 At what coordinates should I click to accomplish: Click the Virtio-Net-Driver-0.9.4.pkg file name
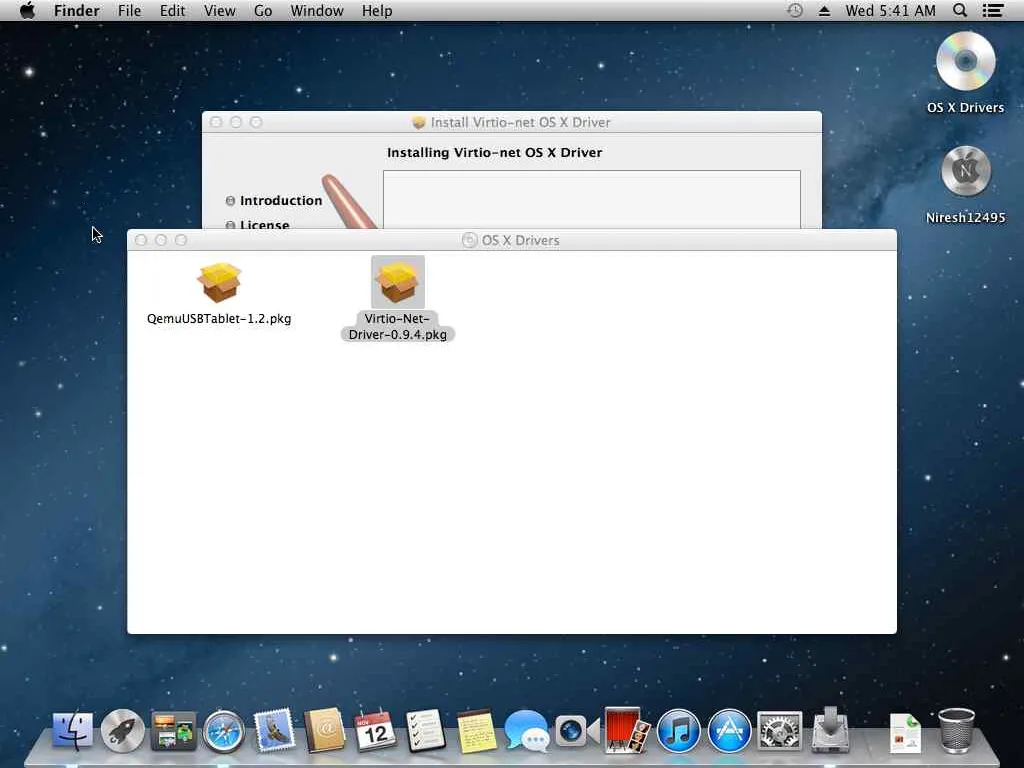pos(398,327)
